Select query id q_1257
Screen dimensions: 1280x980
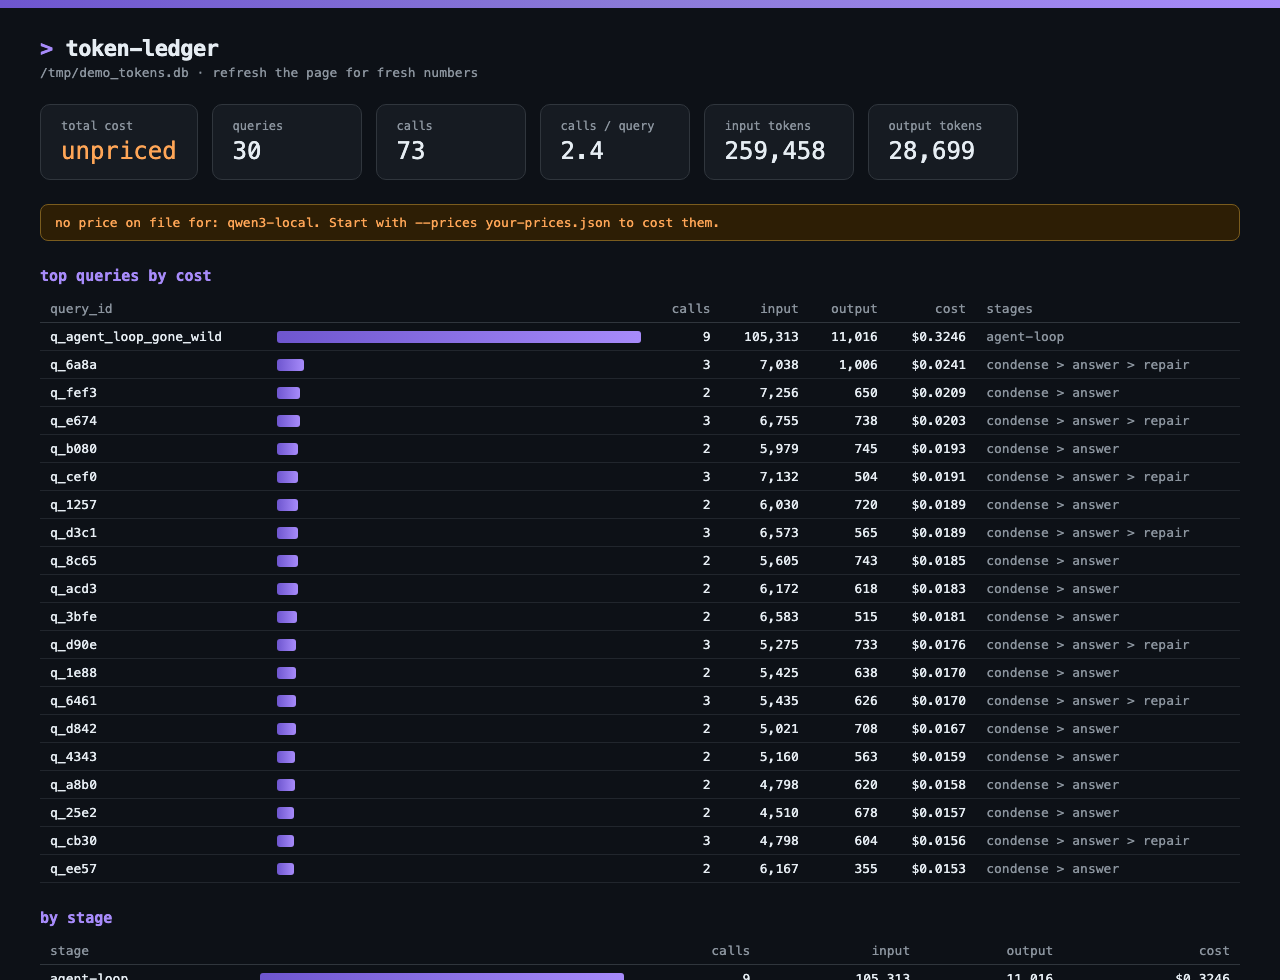pos(73,505)
